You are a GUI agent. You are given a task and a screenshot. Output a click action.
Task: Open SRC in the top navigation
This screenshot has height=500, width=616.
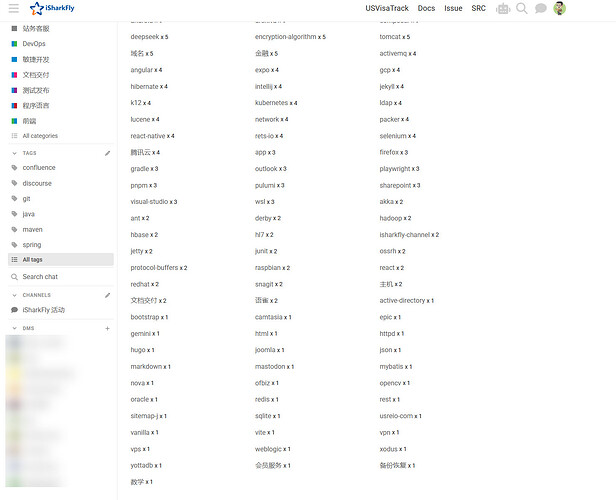478,8
